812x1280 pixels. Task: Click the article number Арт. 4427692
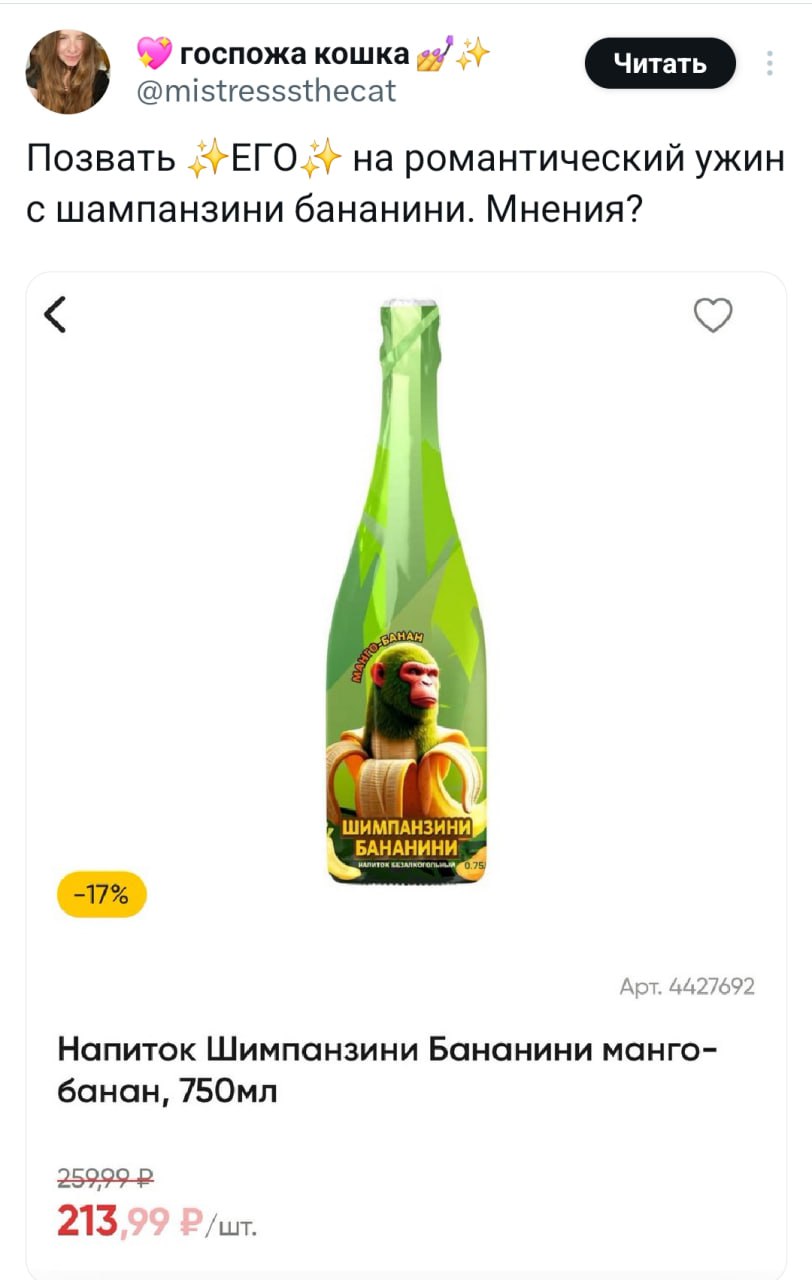click(687, 987)
